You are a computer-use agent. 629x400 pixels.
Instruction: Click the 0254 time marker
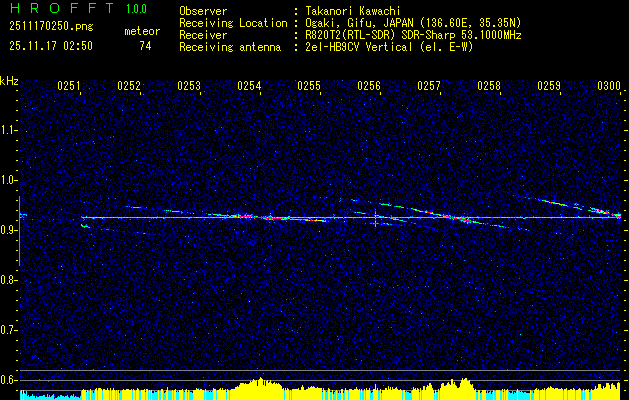[x=249, y=86]
